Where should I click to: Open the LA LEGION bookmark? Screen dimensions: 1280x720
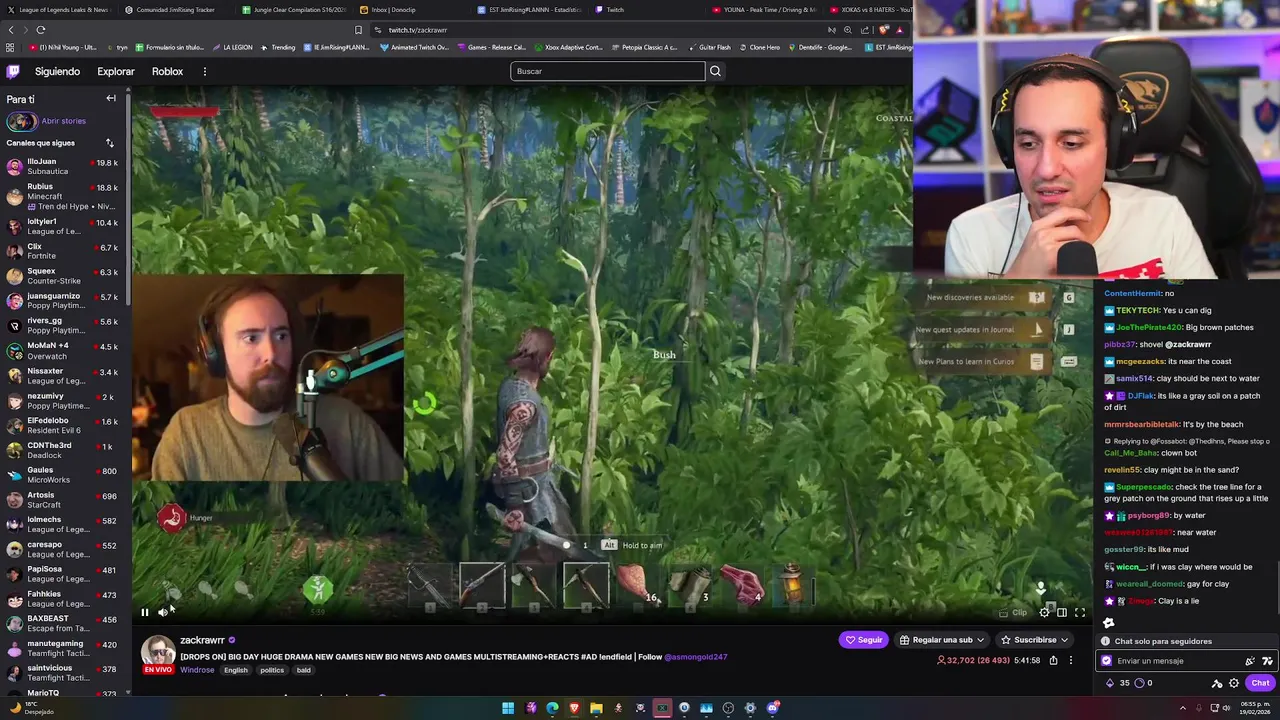coord(233,47)
